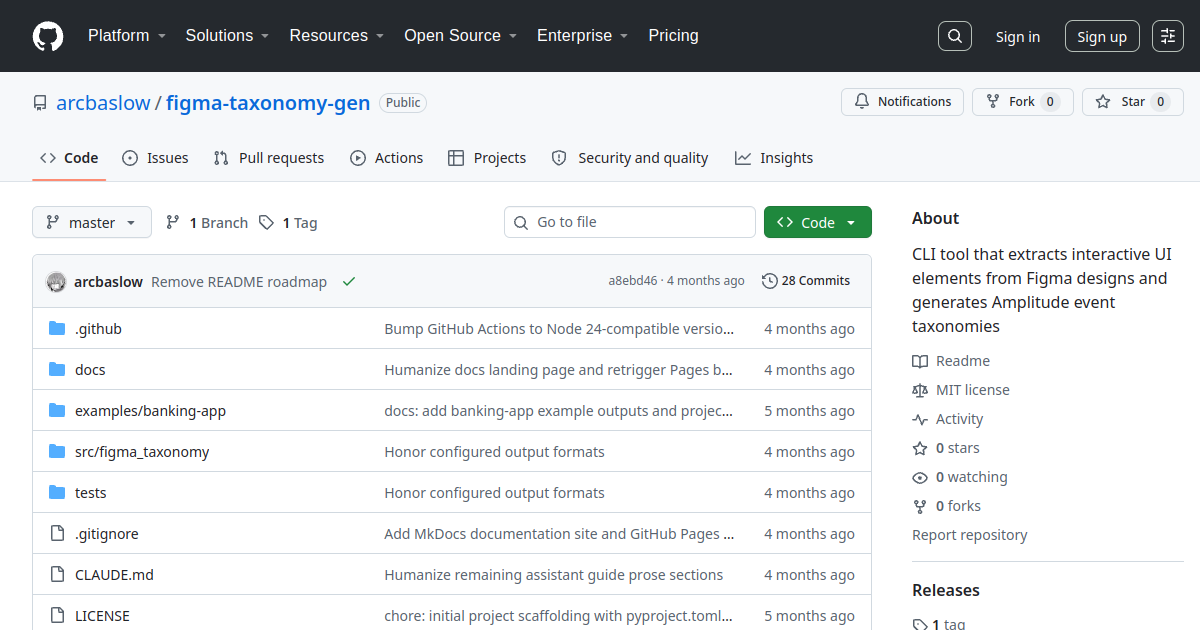The width and height of the screenshot is (1200, 630).
Task: Switch to the Code tab
Action: [x=69, y=158]
